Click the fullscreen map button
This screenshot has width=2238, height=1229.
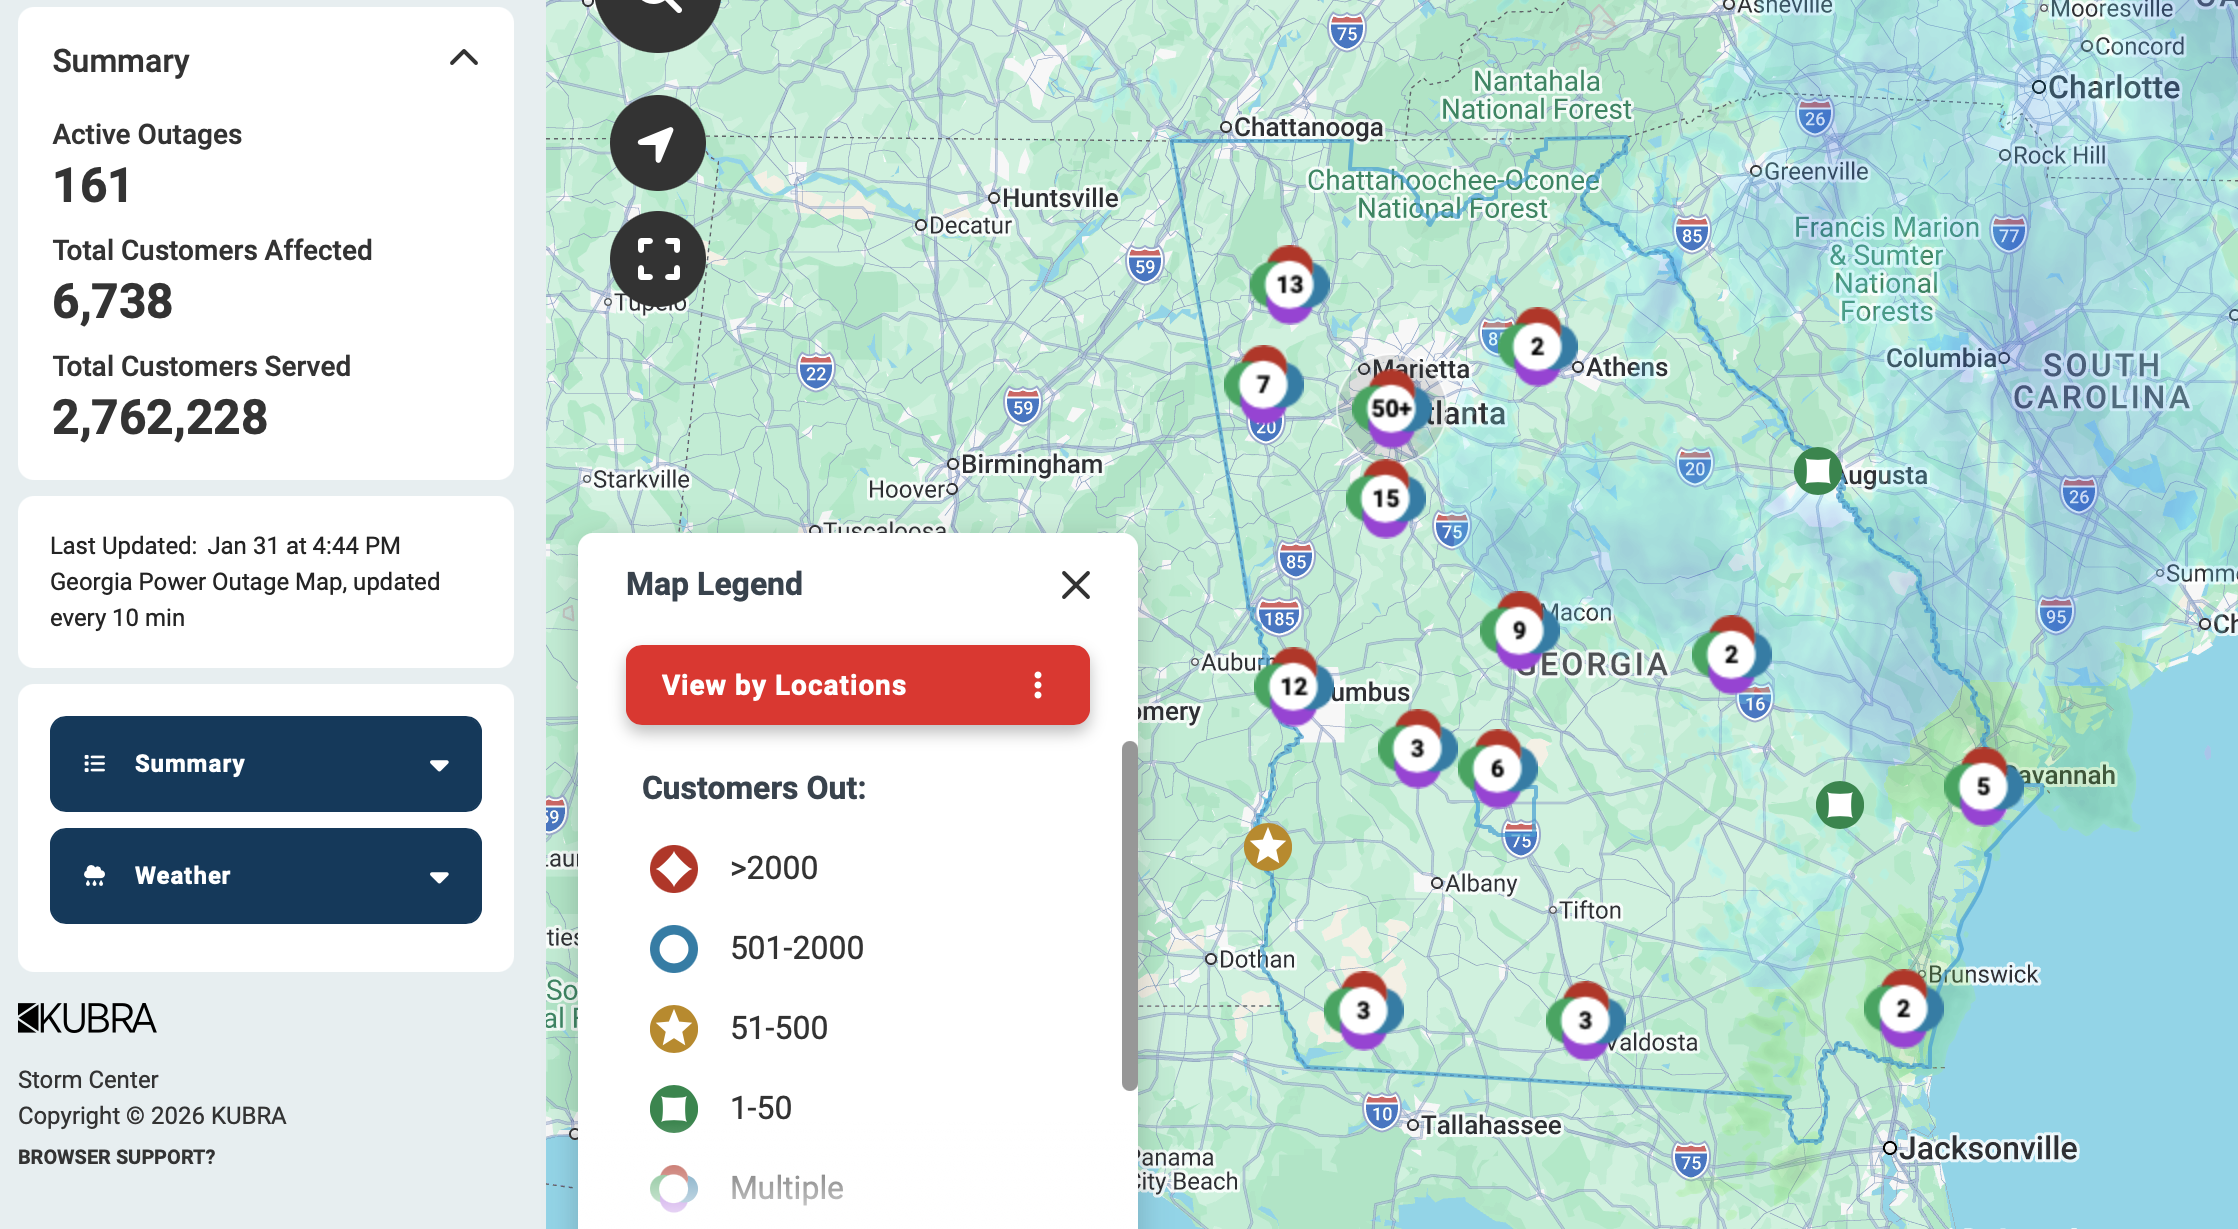(x=657, y=259)
